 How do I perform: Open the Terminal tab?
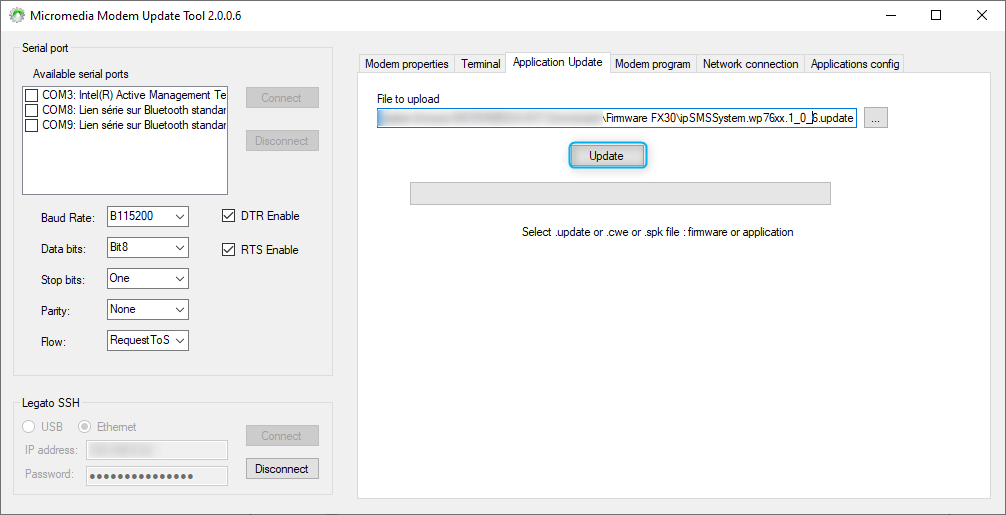click(x=480, y=64)
